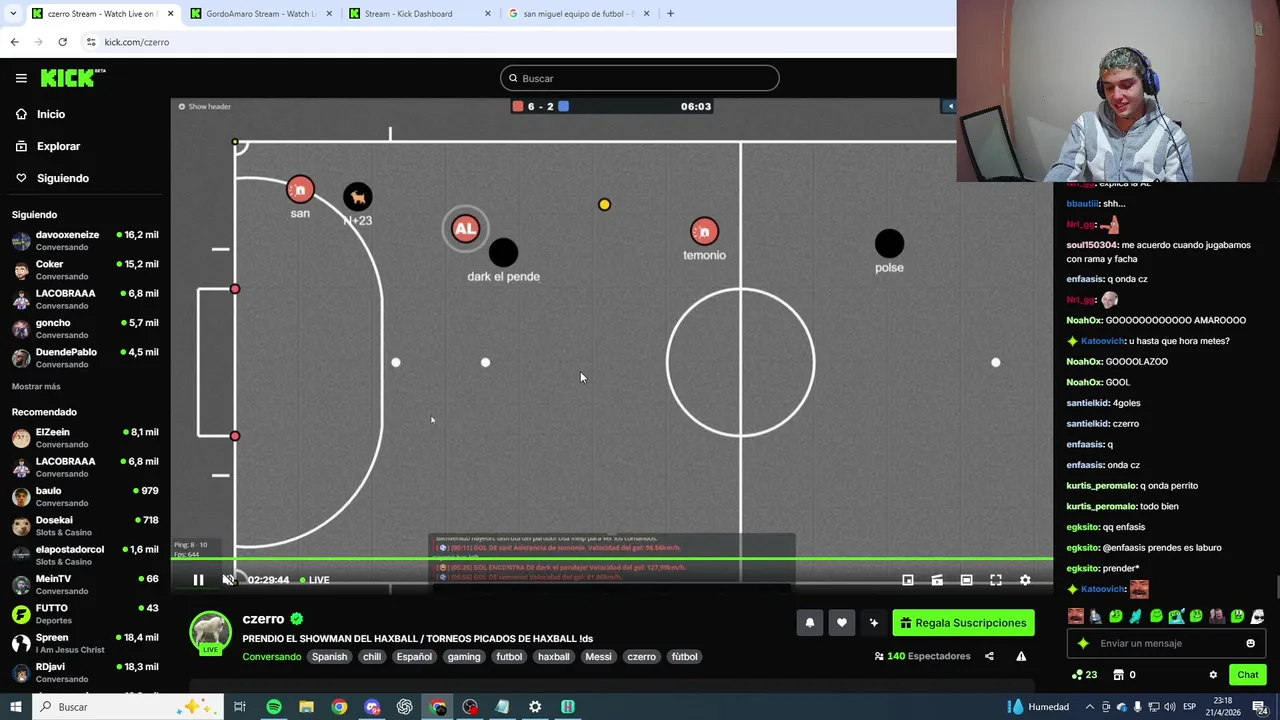Jump to LIVE in the player
The width and height of the screenshot is (1280, 720).
click(x=315, y=580)
